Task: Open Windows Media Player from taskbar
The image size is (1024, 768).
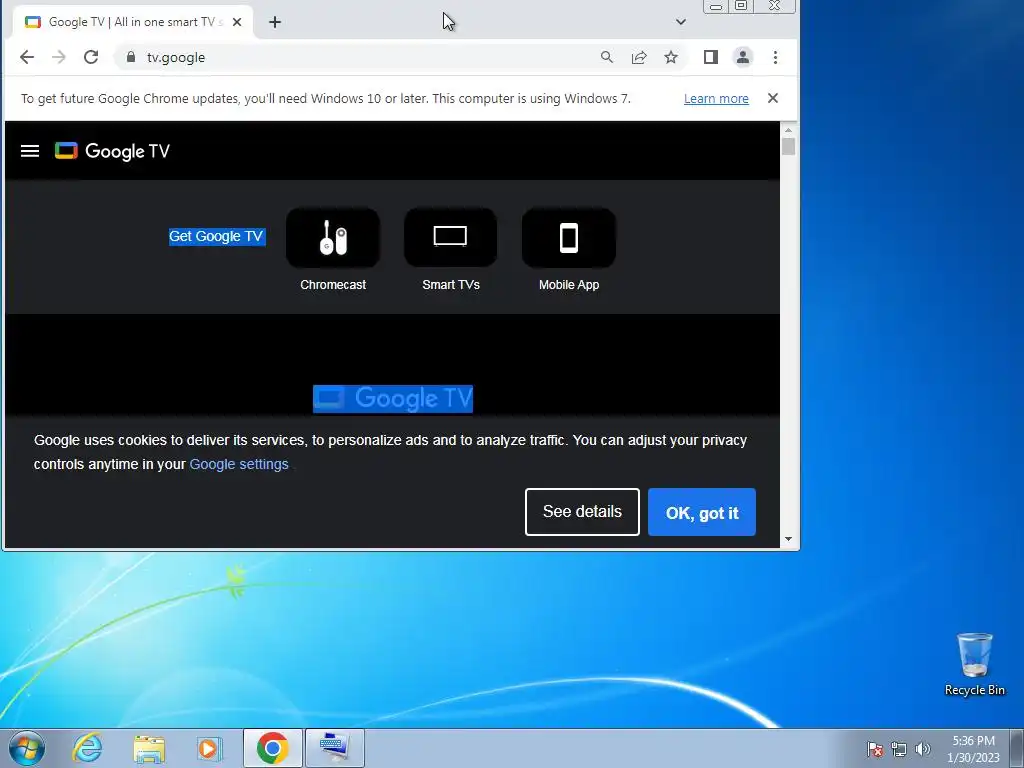Action: 210,748
